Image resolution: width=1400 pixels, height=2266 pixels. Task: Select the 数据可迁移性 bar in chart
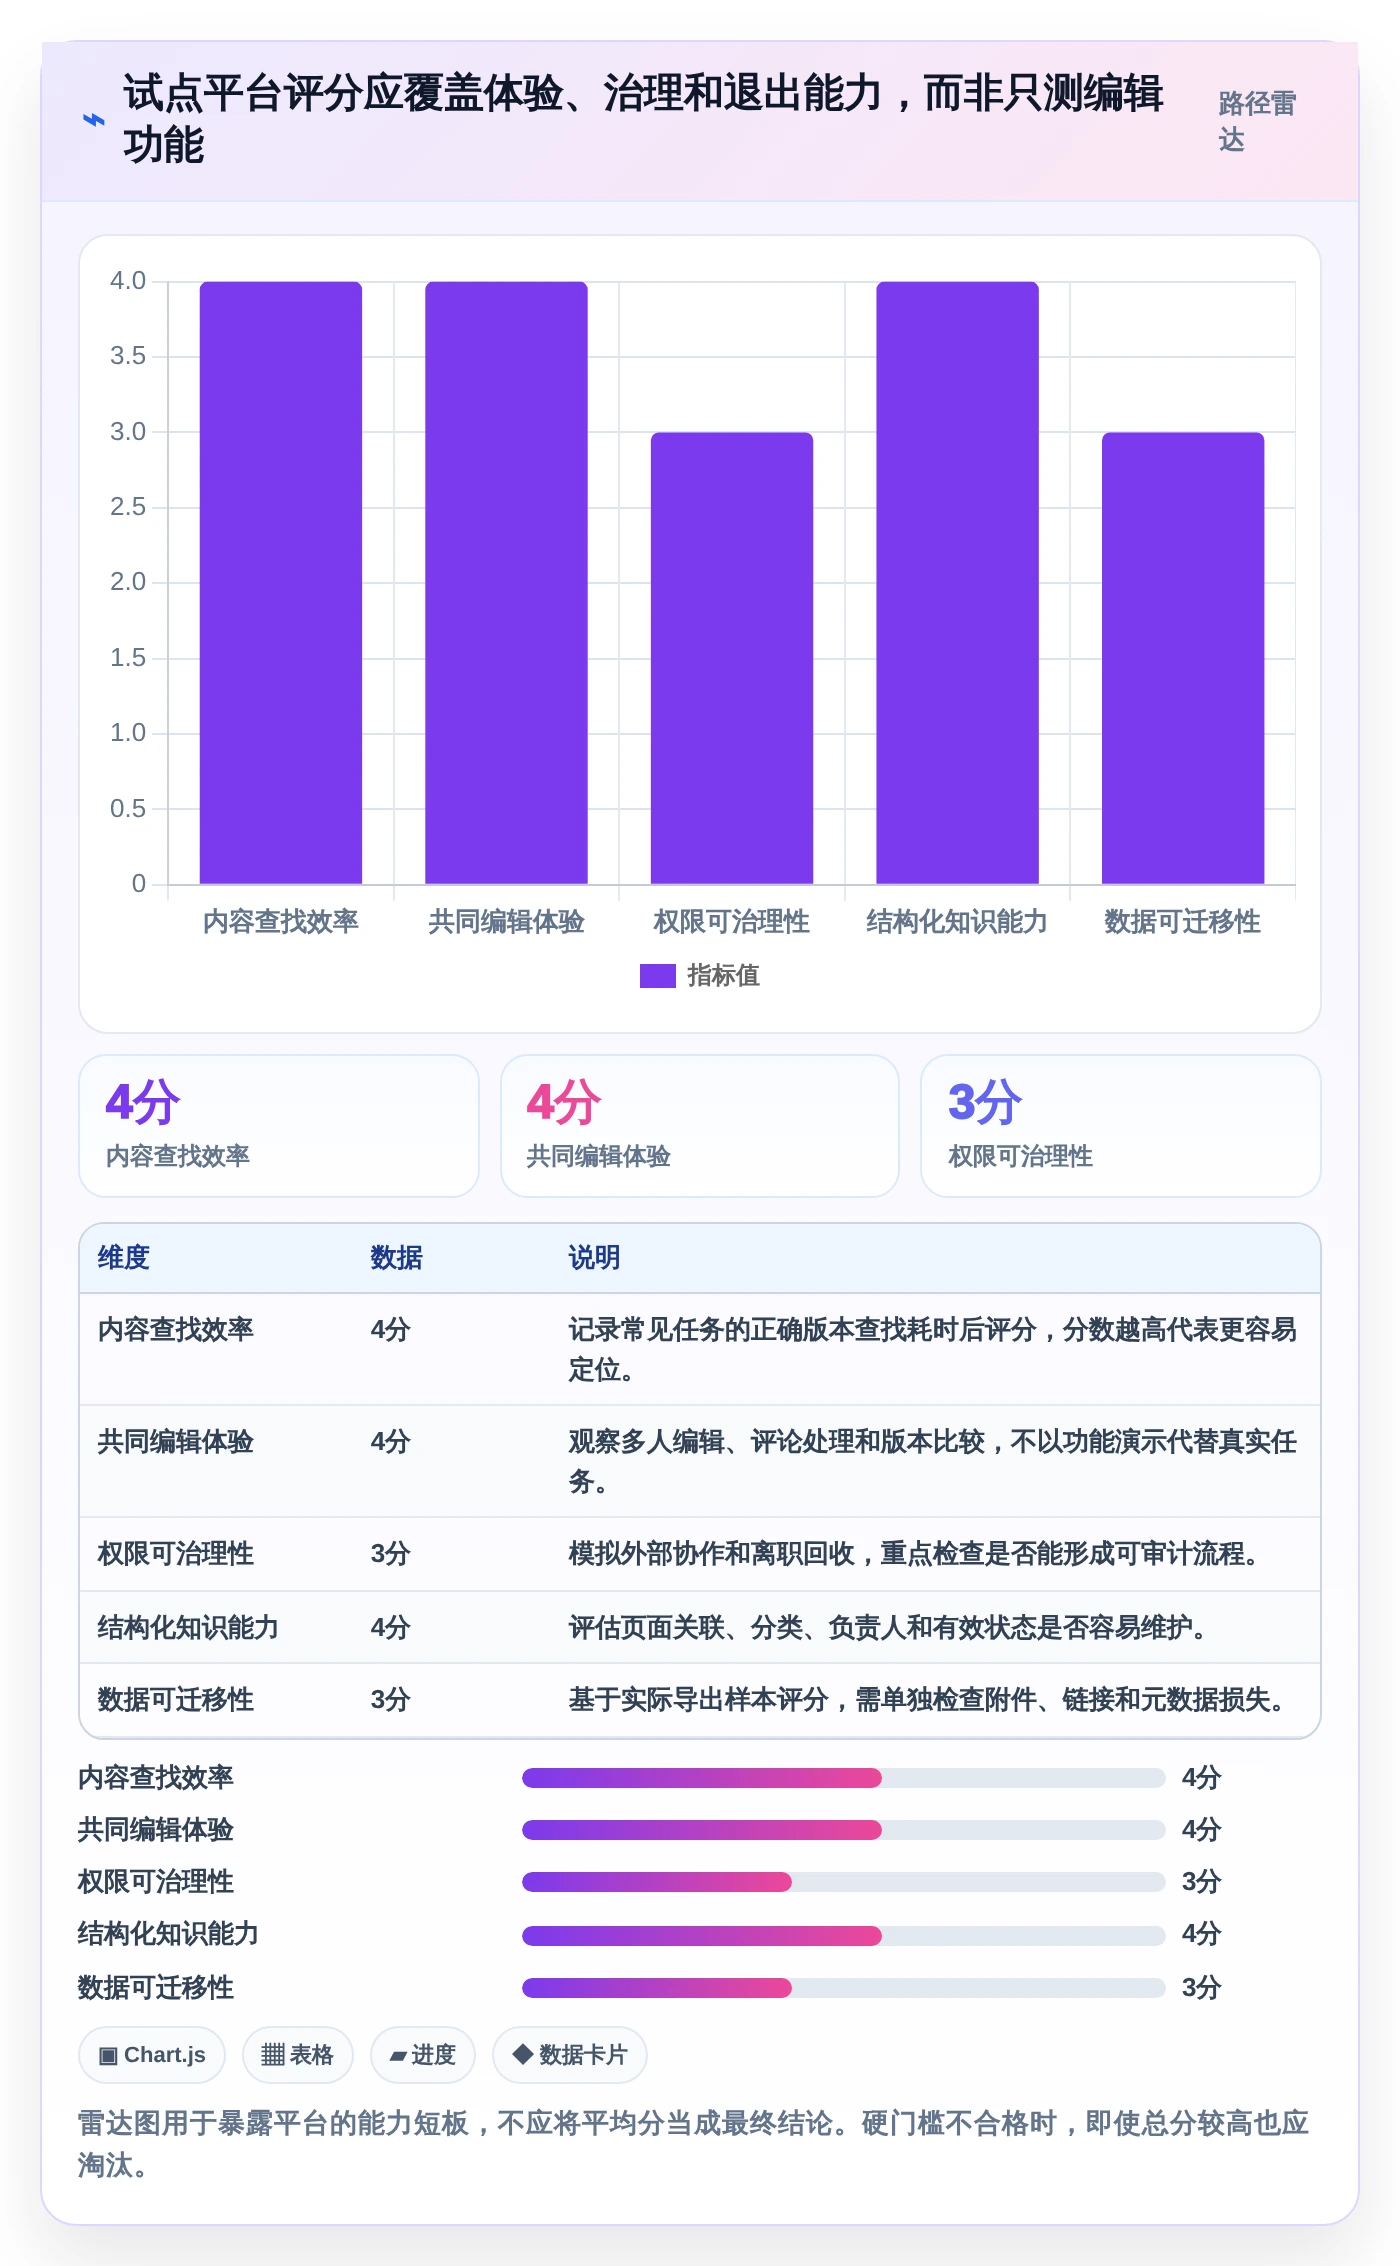(1183, 658)
